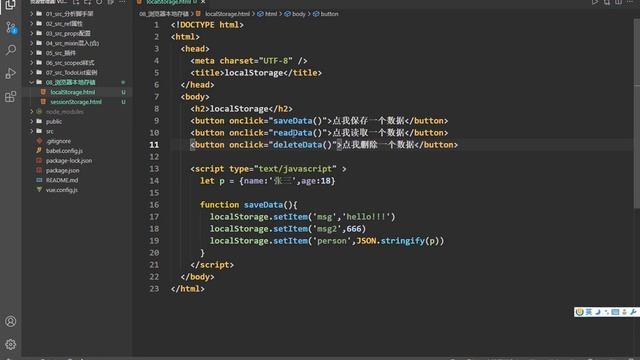Open vue.config.js in the explorer
This screenshot has height=360, width=640.
pos(62,190)
